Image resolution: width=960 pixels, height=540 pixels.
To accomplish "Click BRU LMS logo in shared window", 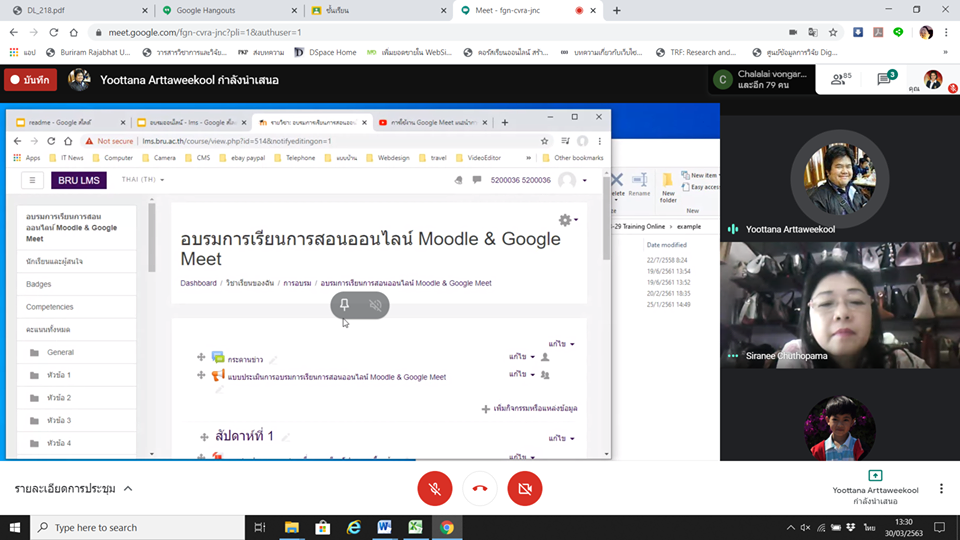I will [x=78, y=180].
